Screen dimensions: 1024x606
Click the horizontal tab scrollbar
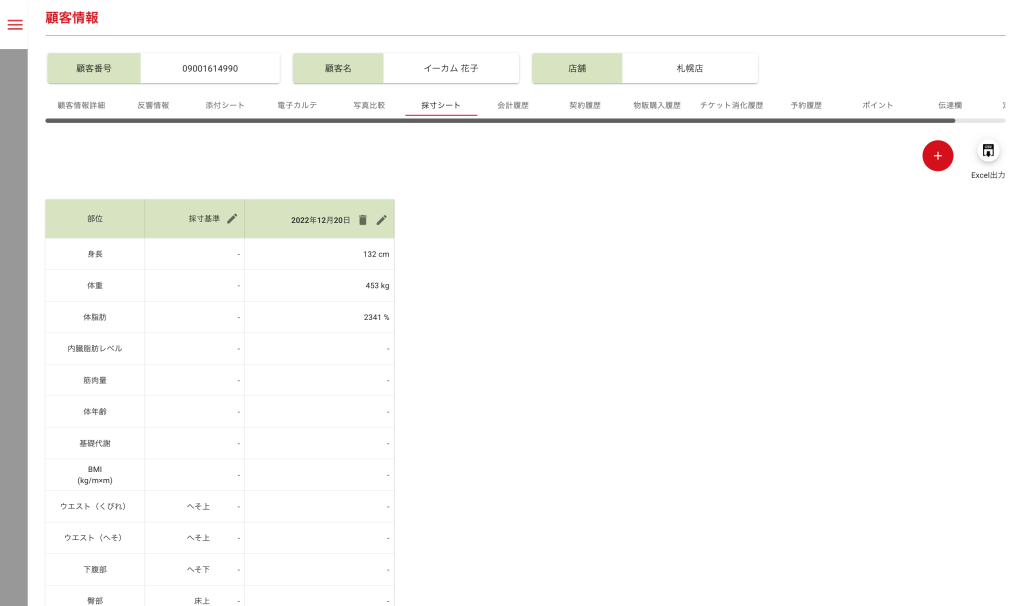500,121
